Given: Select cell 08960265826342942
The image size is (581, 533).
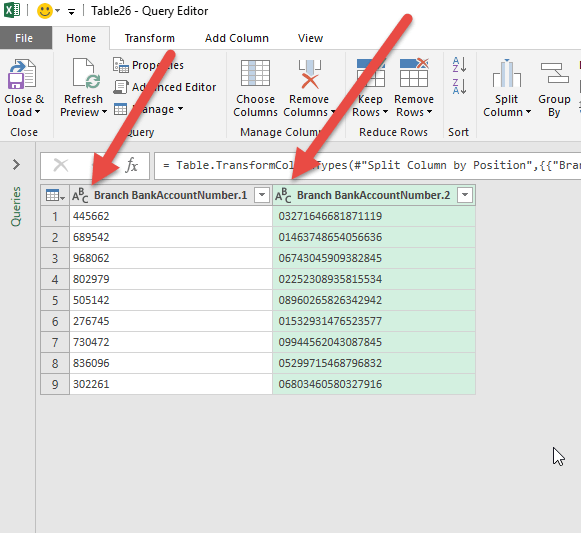Looking at the screenshot, I should click(374, 300).
